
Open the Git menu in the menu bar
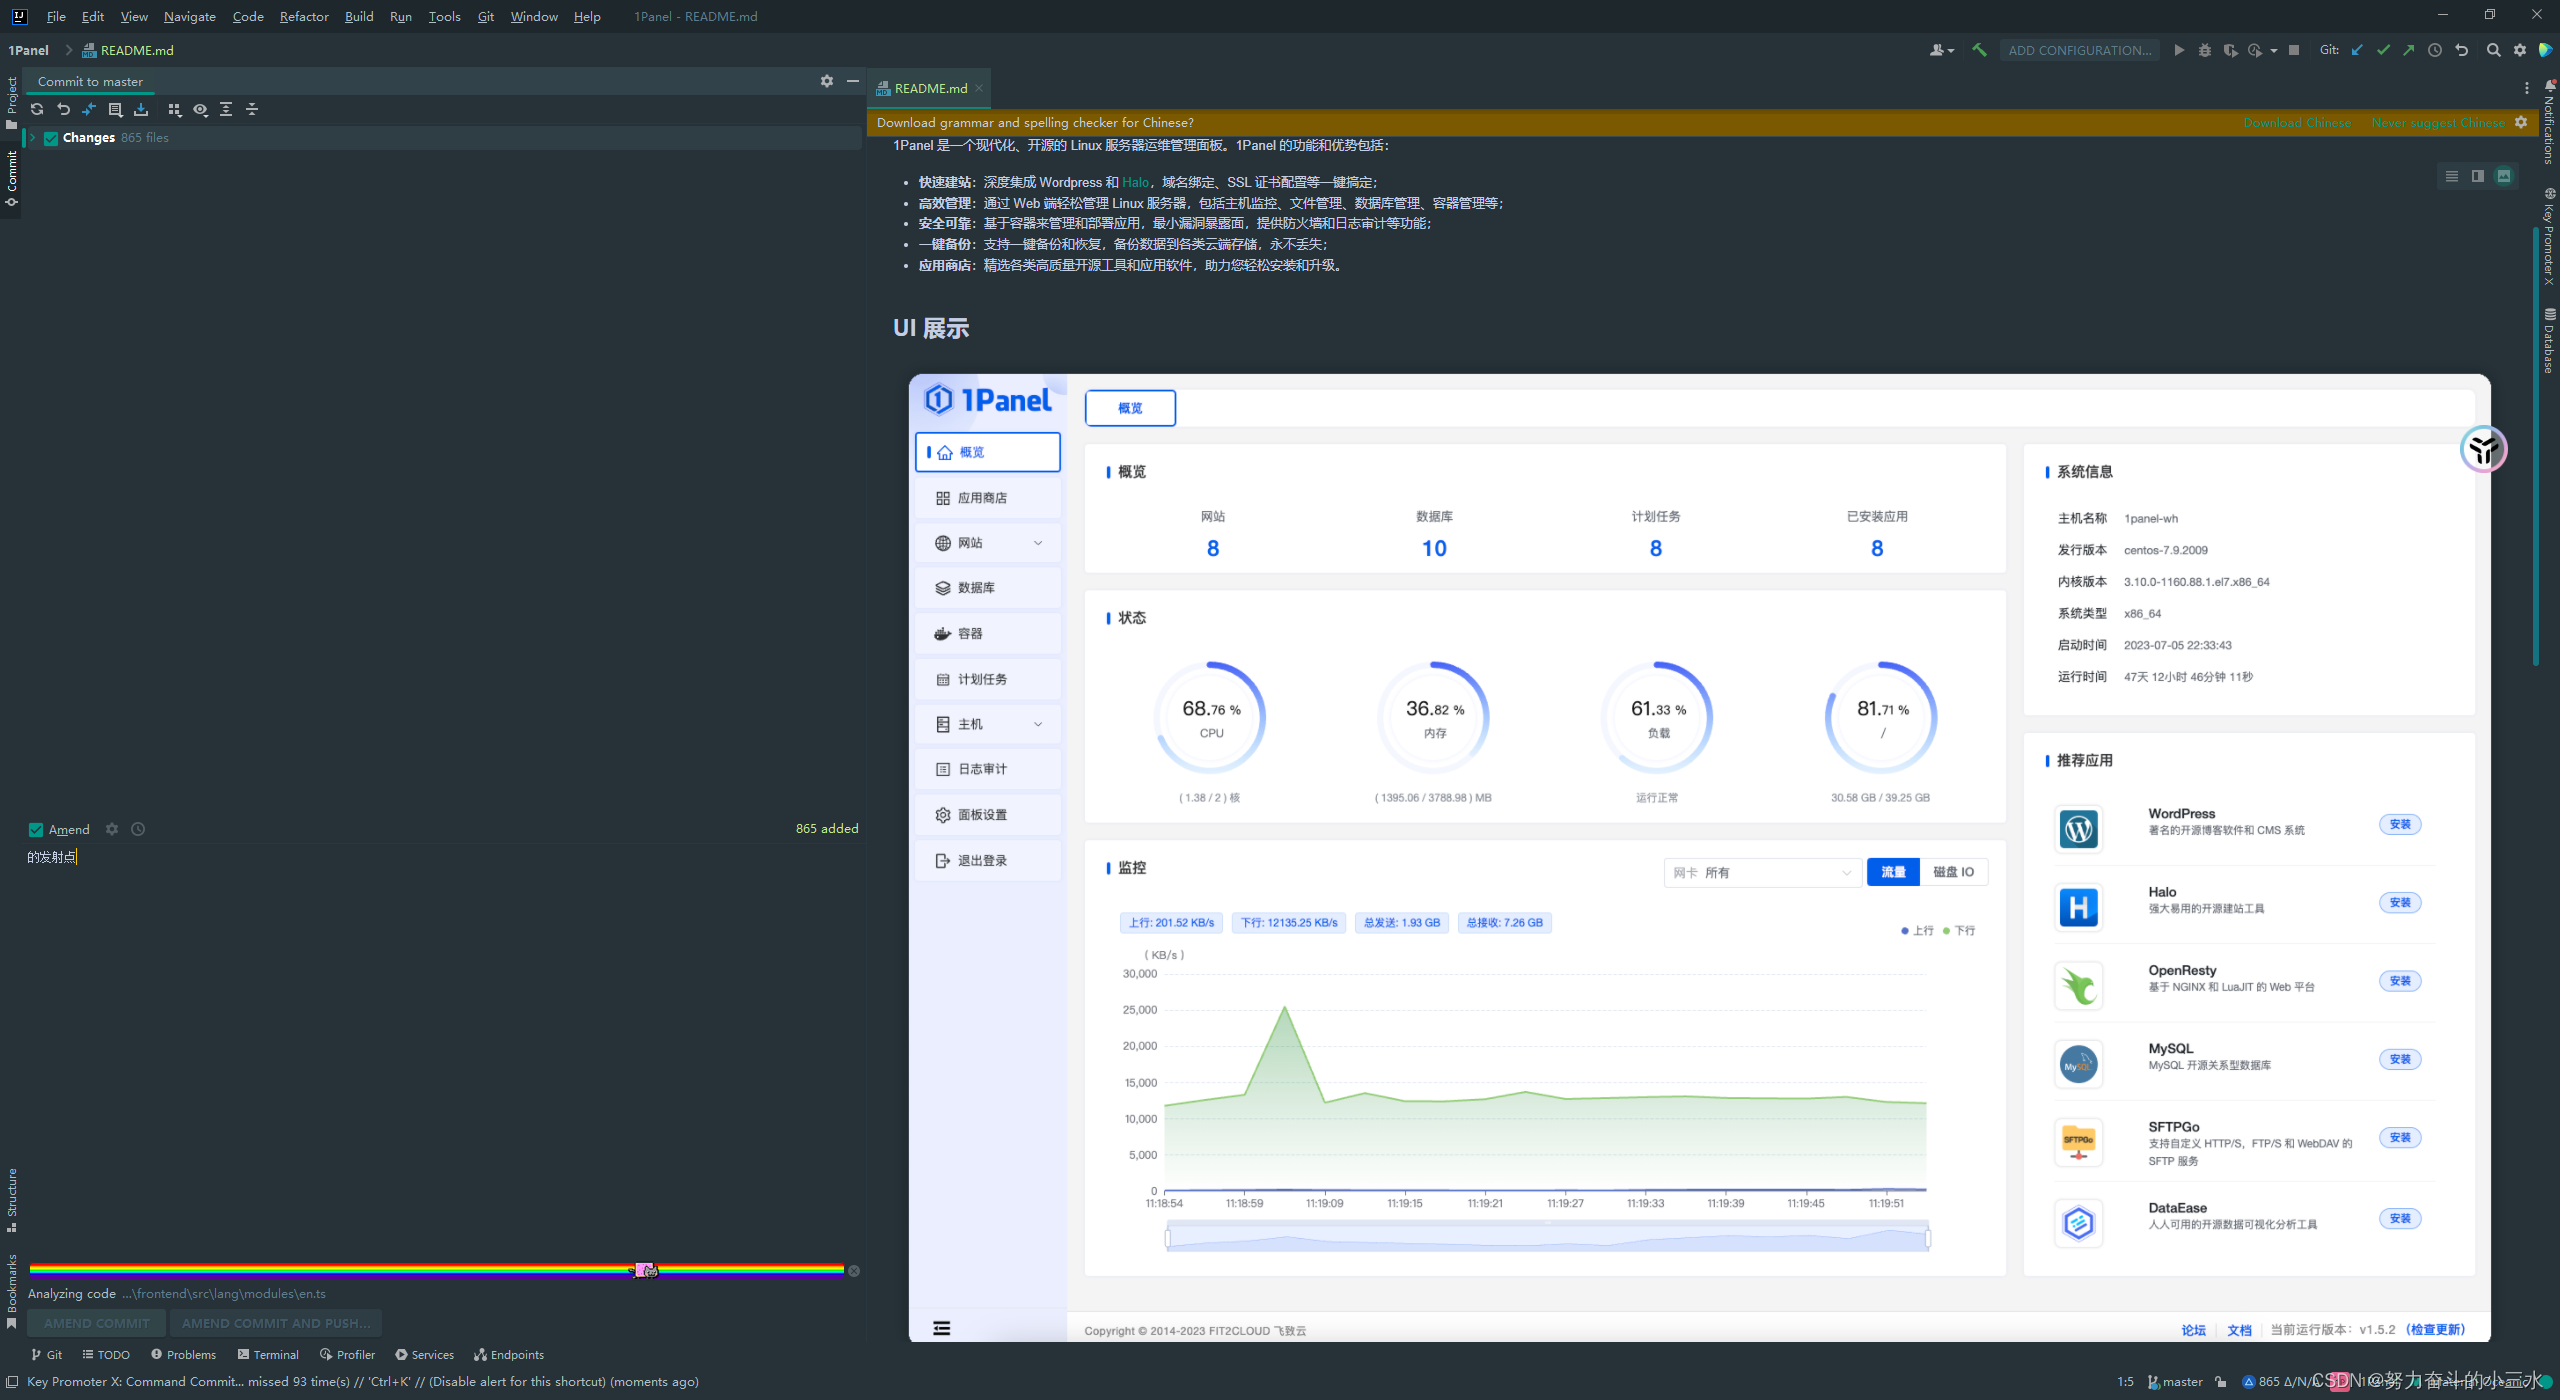click(485, 16)
